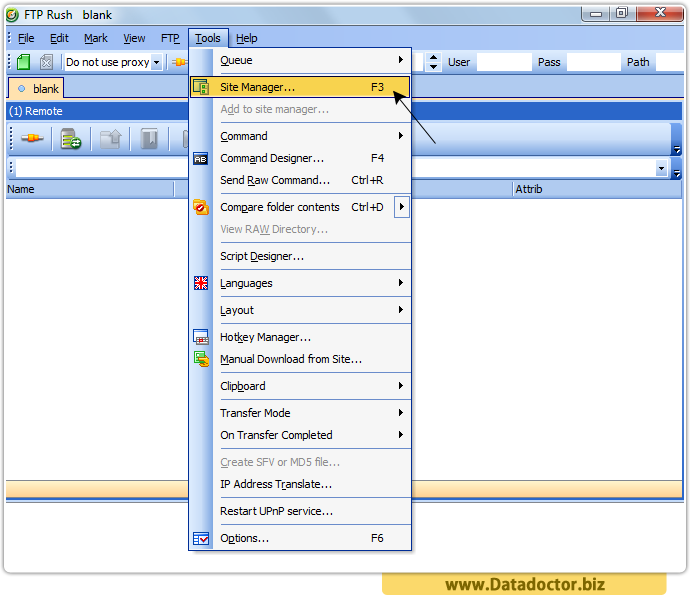Viewport: 690px width, 595px height.
Task: Choose Site Manager from Tools menu
Action: 300,87
